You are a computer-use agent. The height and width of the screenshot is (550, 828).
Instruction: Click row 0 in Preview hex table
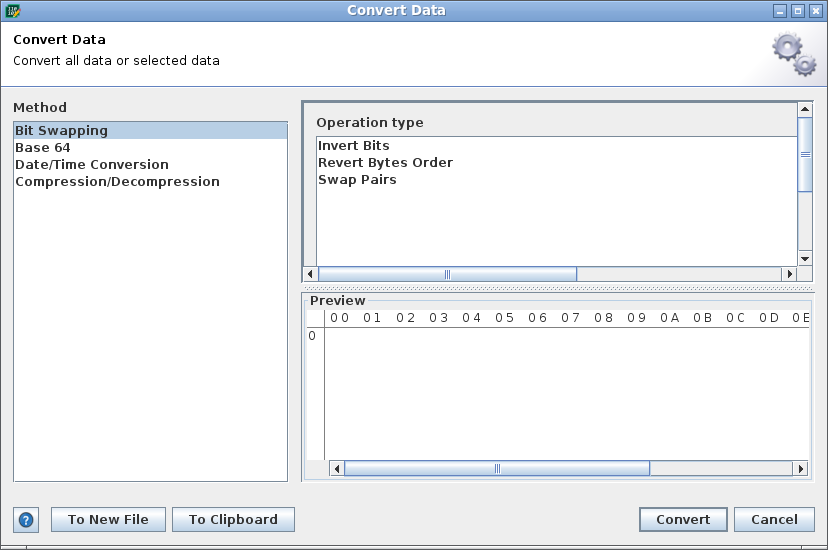tap(312, 336)
